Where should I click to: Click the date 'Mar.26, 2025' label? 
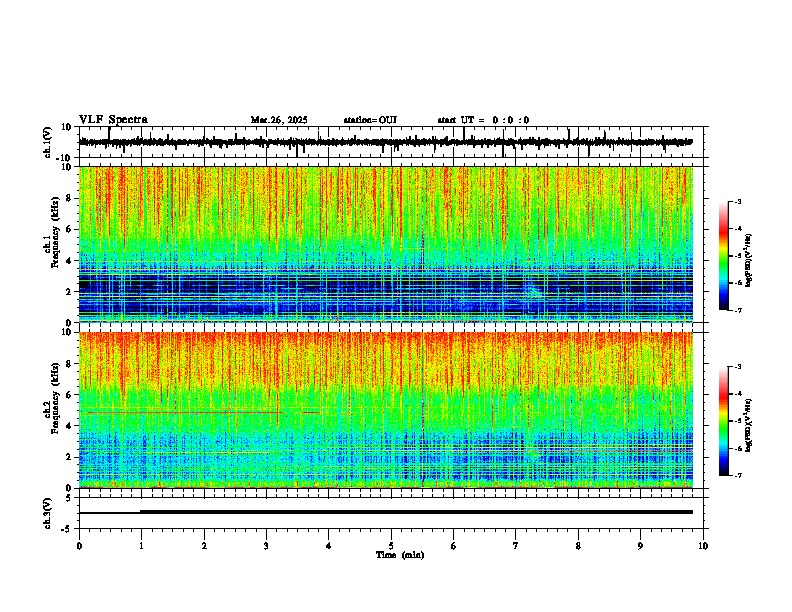pyautogui.click(x=279, y=120)
